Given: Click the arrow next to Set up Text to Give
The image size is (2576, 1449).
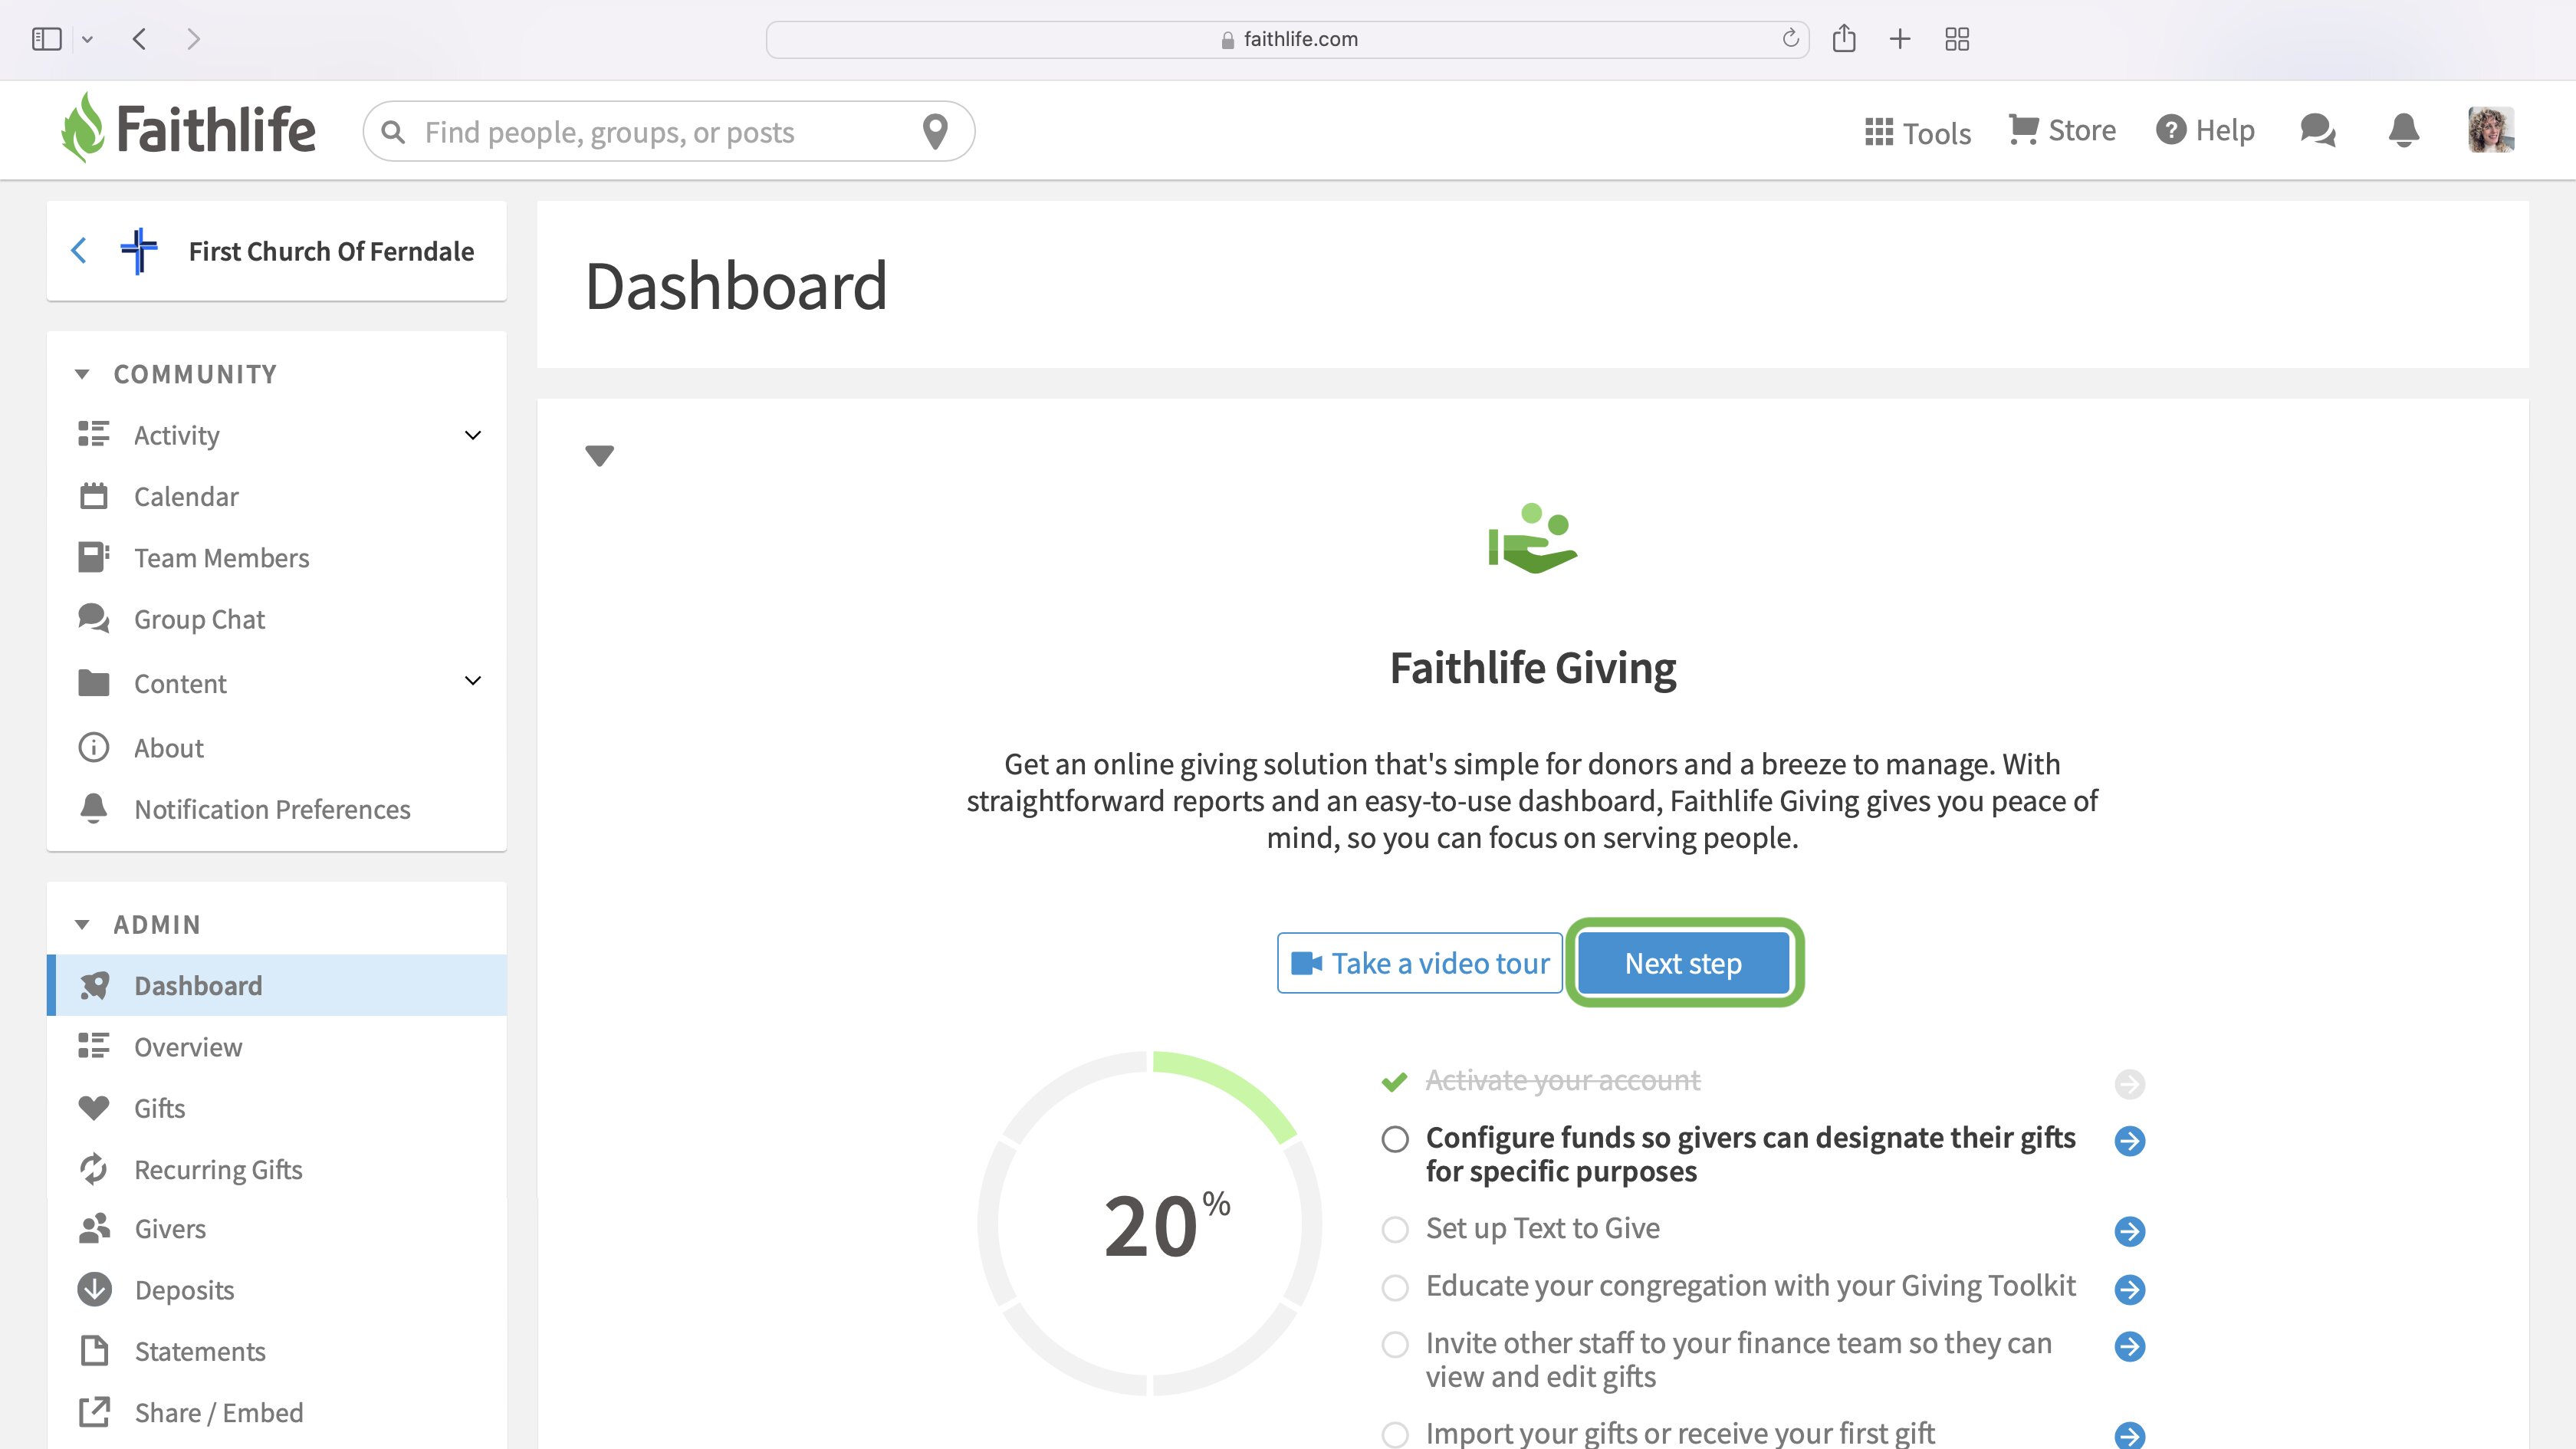Looking at the screenshot, I should coord(2130,1231).
